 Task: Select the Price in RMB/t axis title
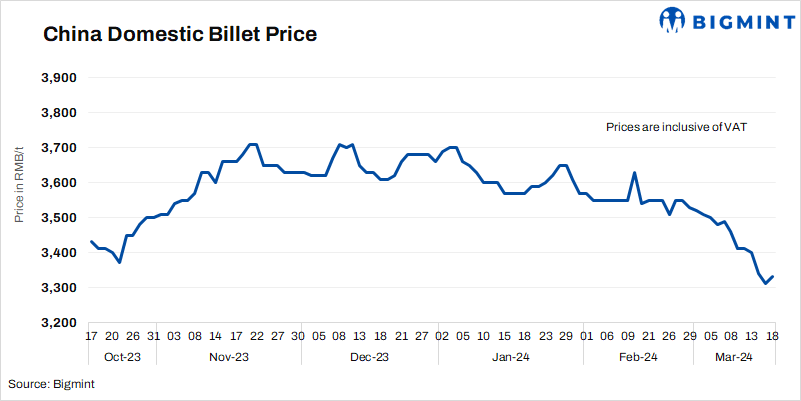(20, 199)
